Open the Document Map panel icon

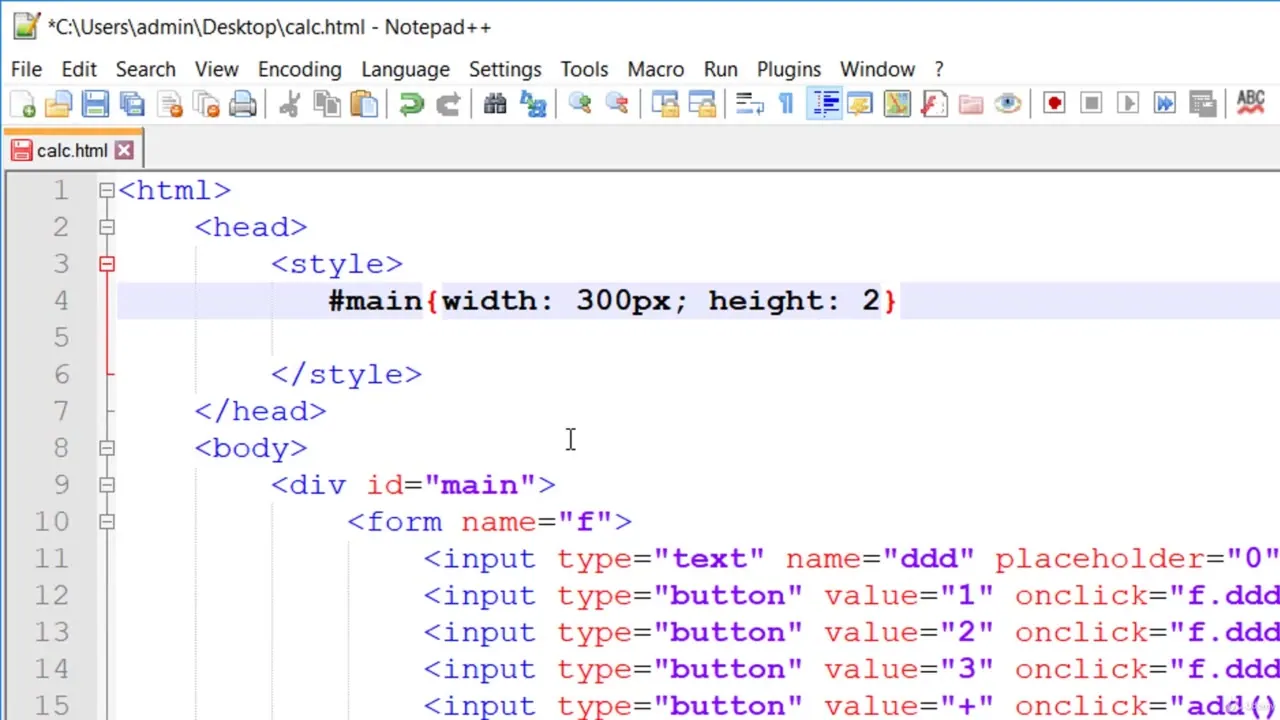click(x=896, y=103)
